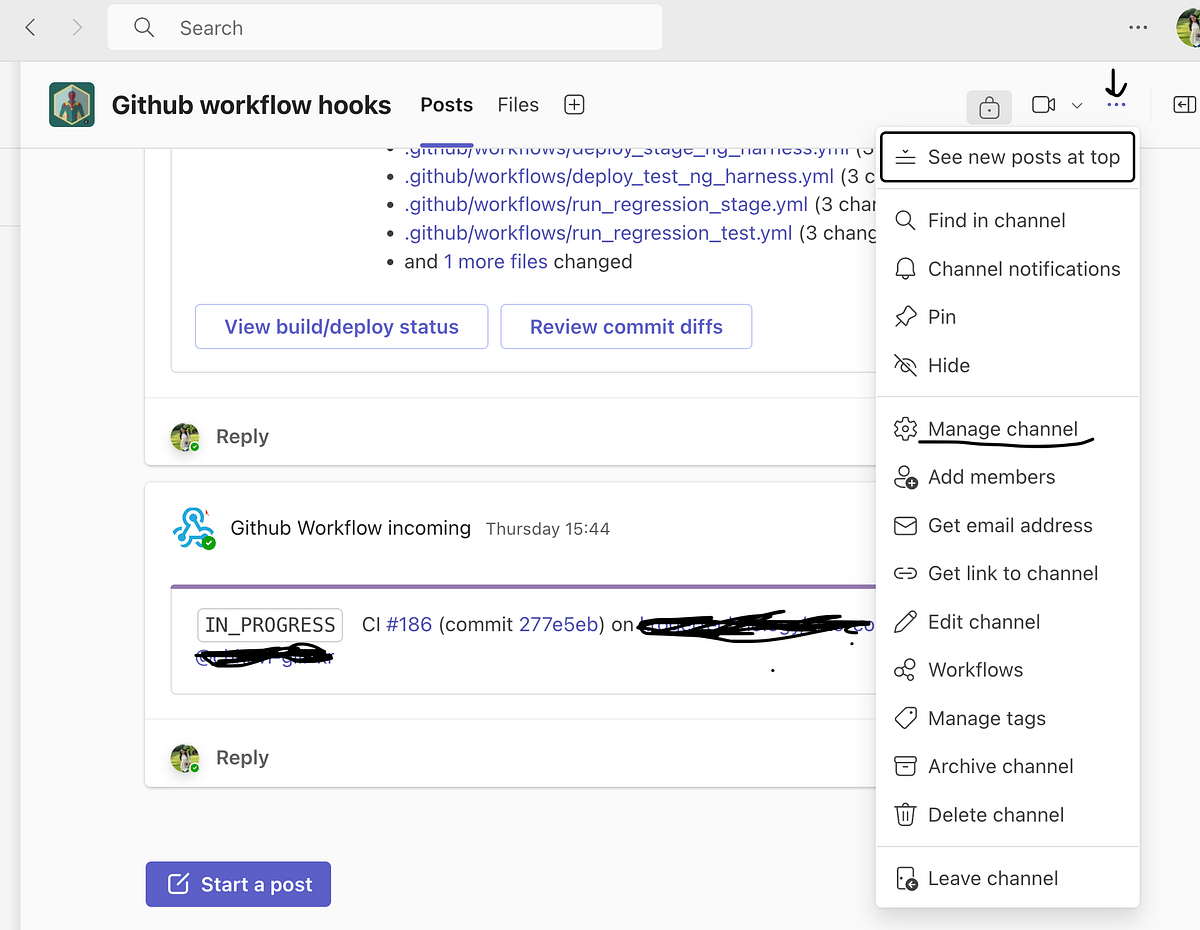This screenshot has width=1200, height=930.
Task: Click the Leave channel icon
Action: [x=905, y=878]
